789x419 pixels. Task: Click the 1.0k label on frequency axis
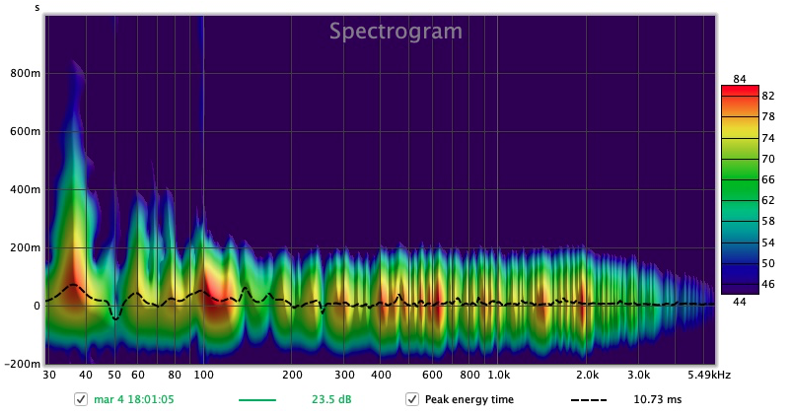point(498,375)
